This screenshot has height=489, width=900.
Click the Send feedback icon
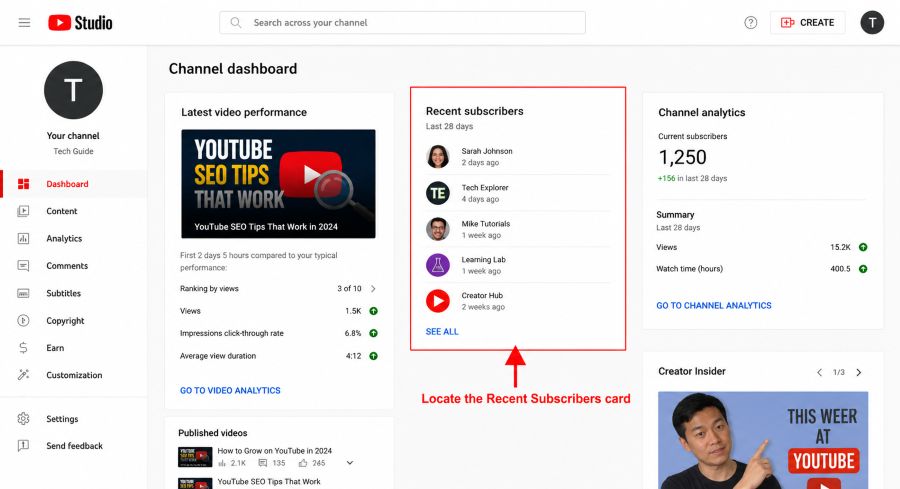coord(24,445)
